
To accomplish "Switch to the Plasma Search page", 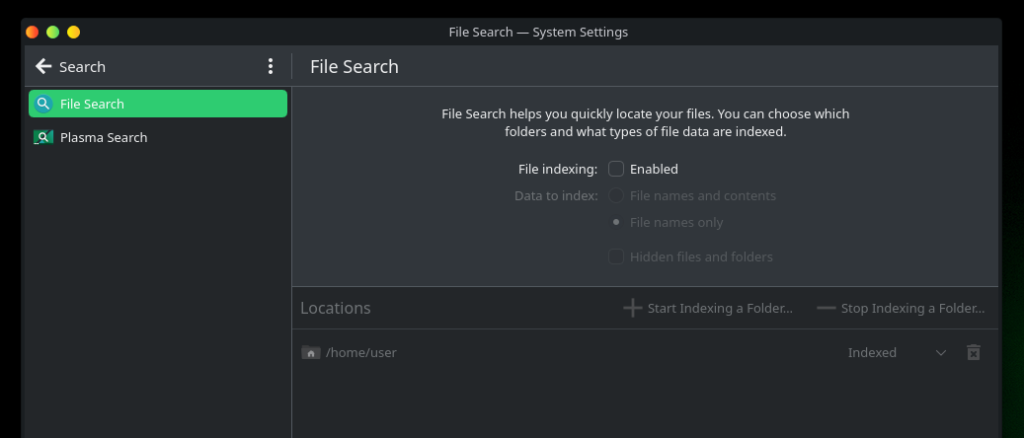I will coord(104,138).
